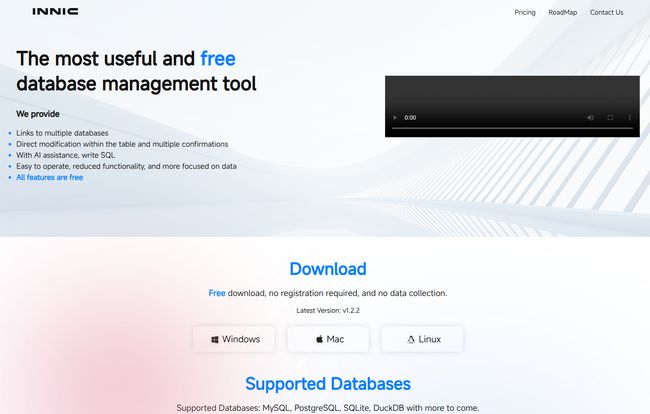
Task: Click the Linux penguin icon
Action: pyautogui.click(x=411, y=340)
